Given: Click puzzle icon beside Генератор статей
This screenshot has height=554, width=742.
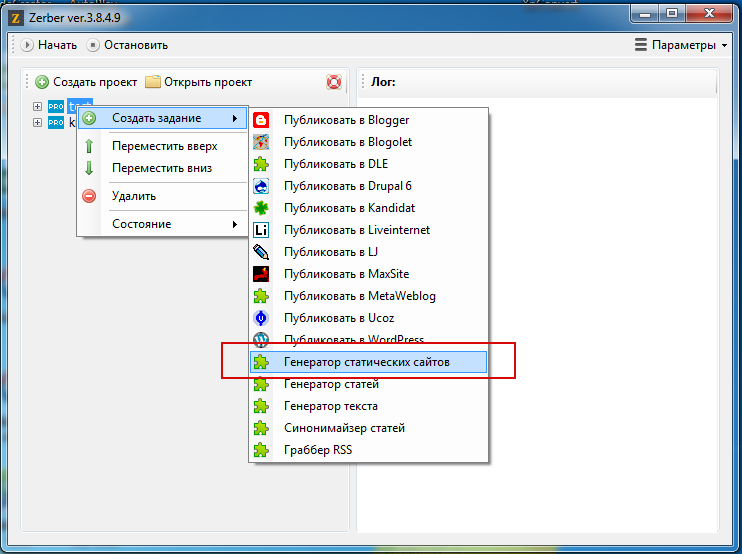Looking at the screenshot, I should click(261, 384).
